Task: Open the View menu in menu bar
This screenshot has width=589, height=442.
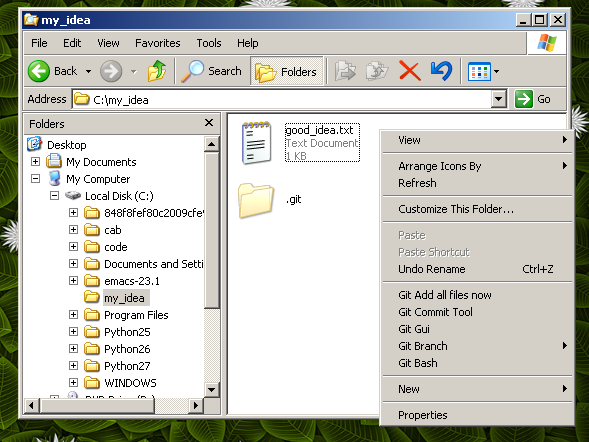Action: pos(108,43)
